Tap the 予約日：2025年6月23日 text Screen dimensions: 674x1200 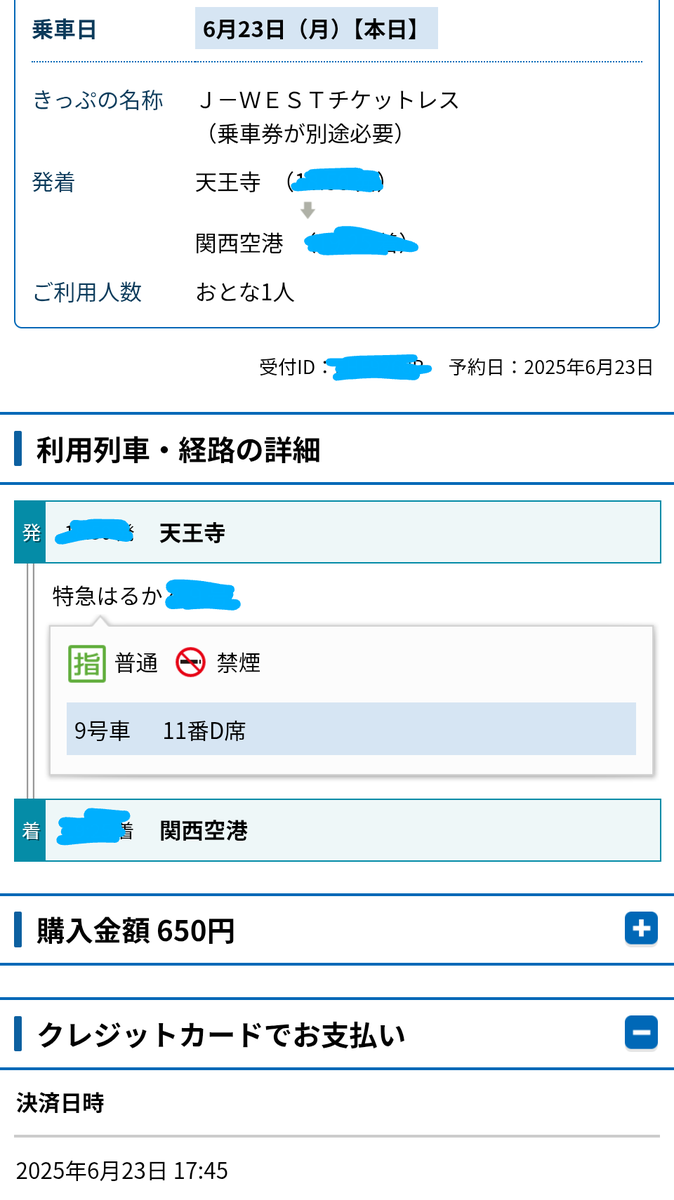pos(551,367)
